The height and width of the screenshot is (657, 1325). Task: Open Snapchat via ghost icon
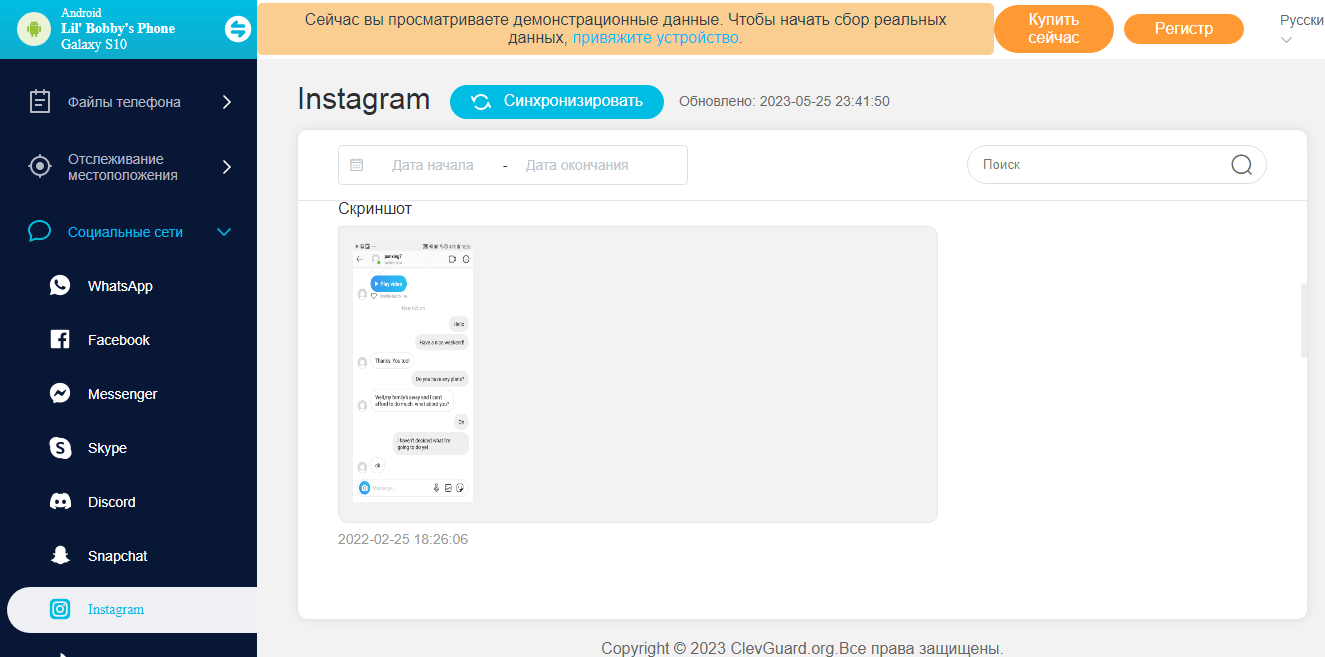(x=60, y=556)
